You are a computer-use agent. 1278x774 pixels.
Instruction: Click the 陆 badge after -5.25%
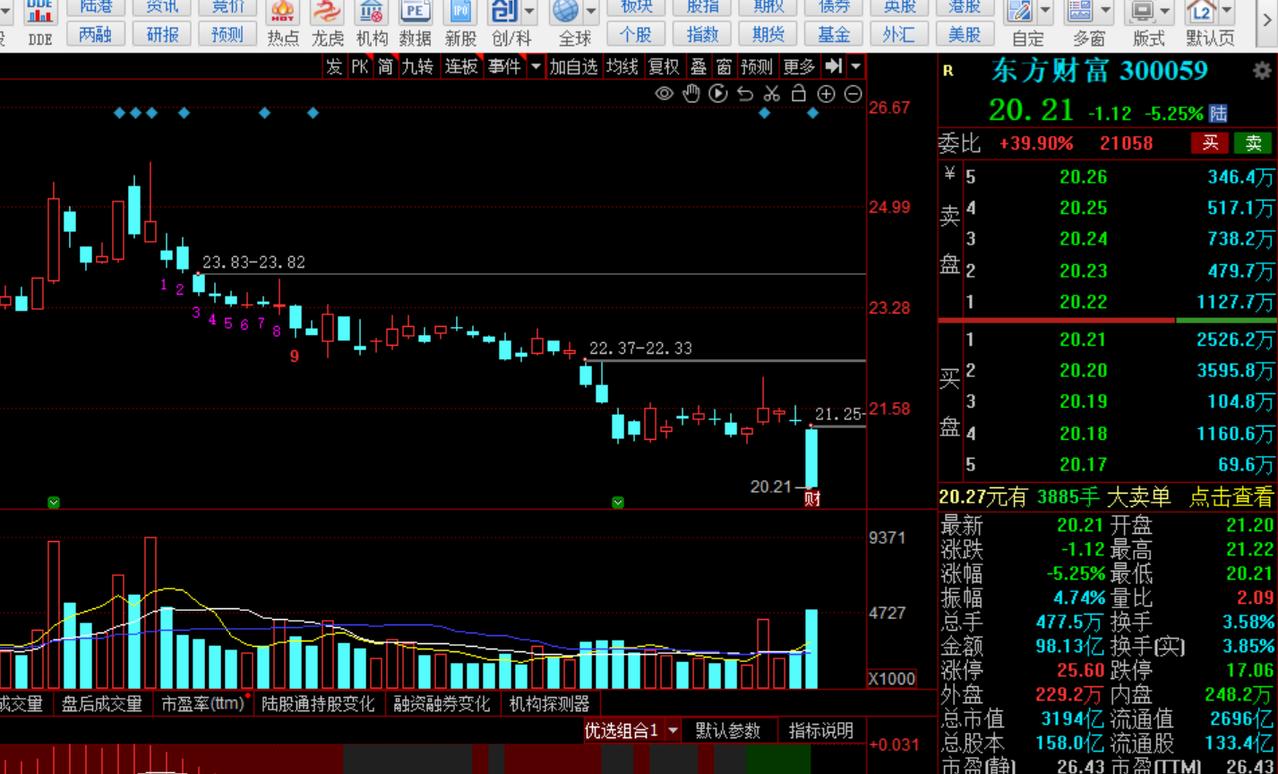coord(1218,113)
